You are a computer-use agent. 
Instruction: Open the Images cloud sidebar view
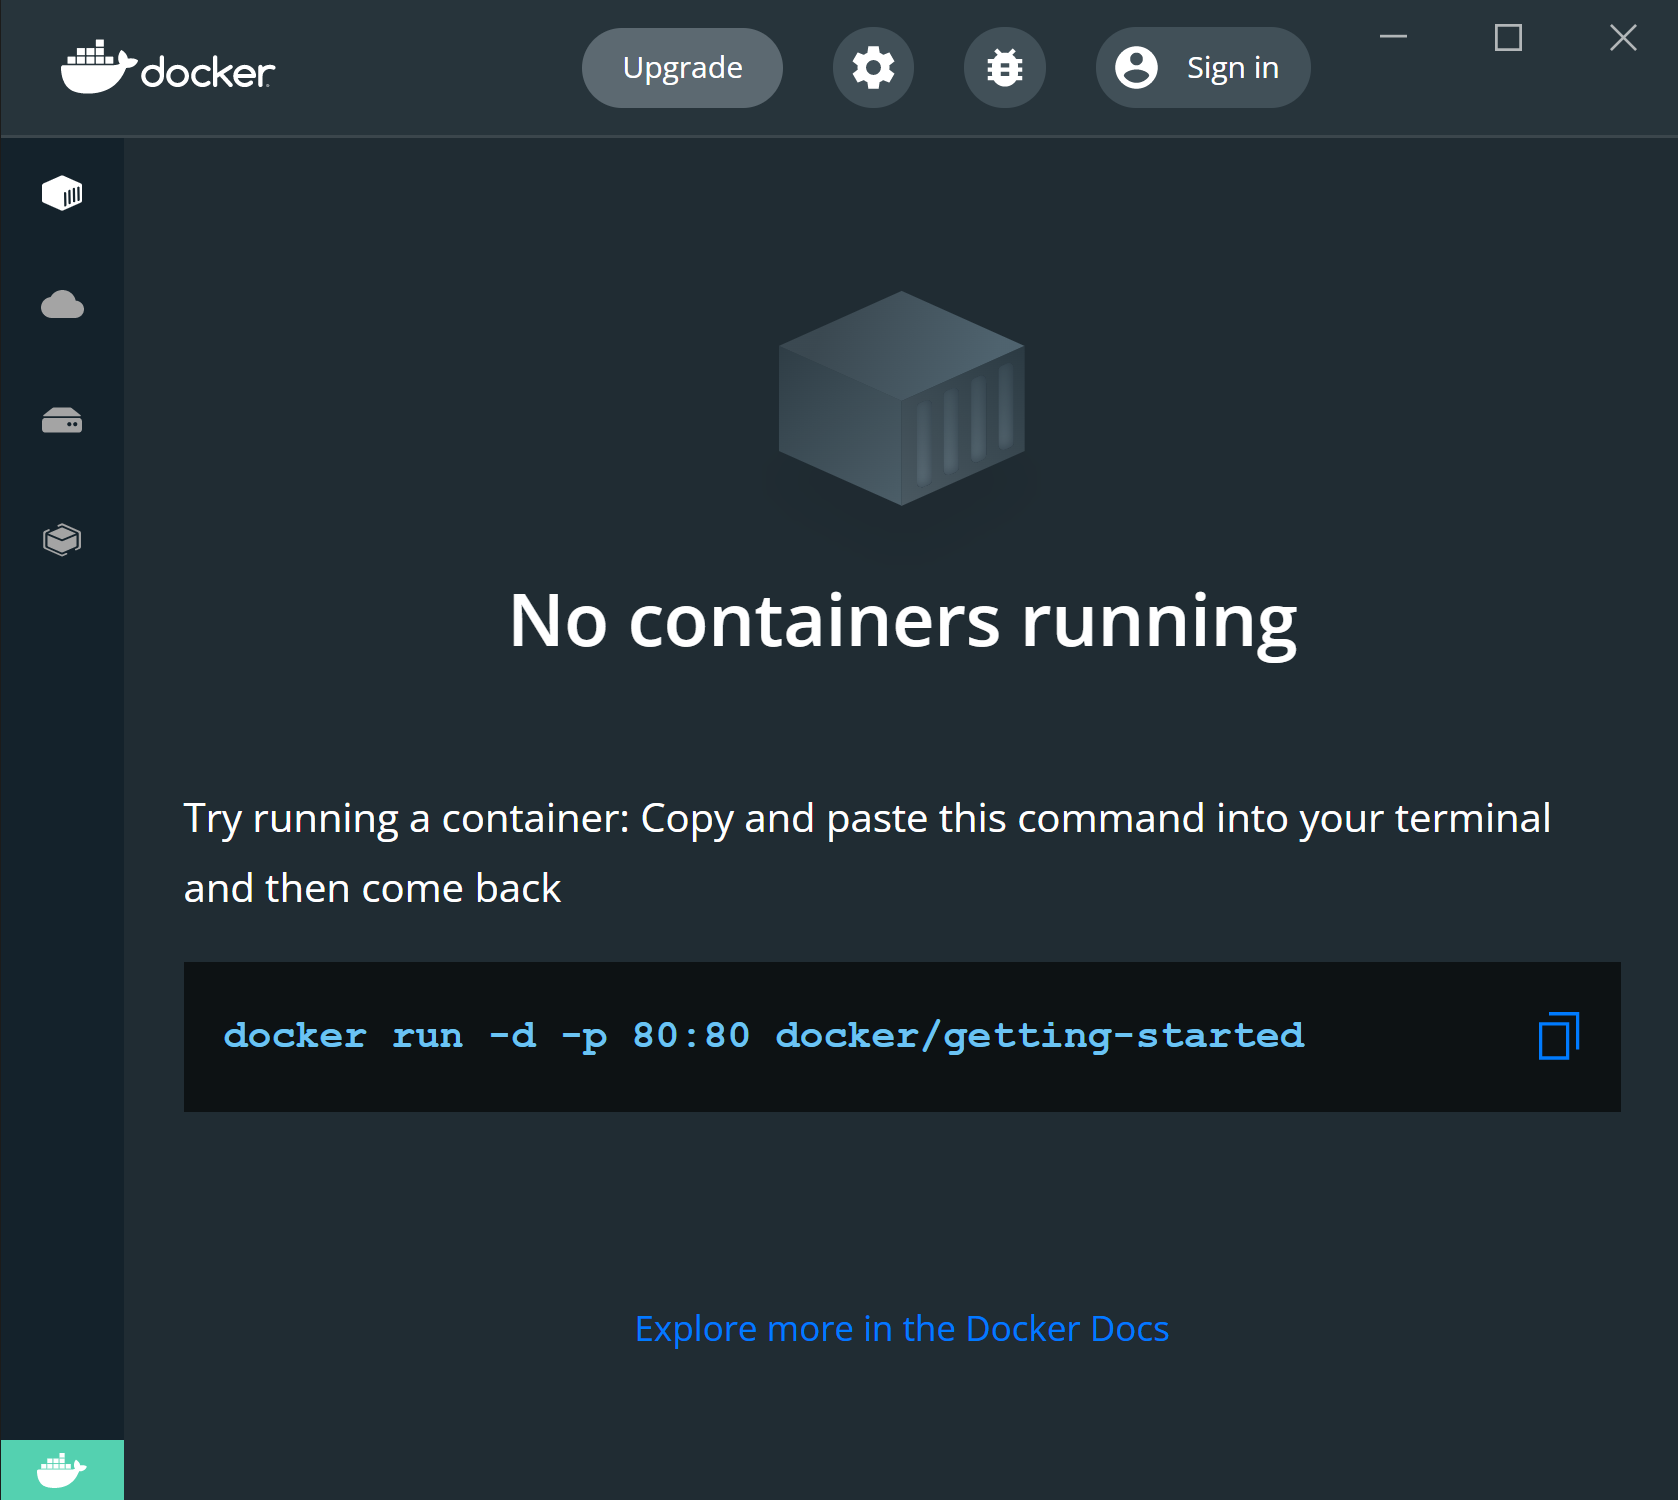(x=62, y=305)
